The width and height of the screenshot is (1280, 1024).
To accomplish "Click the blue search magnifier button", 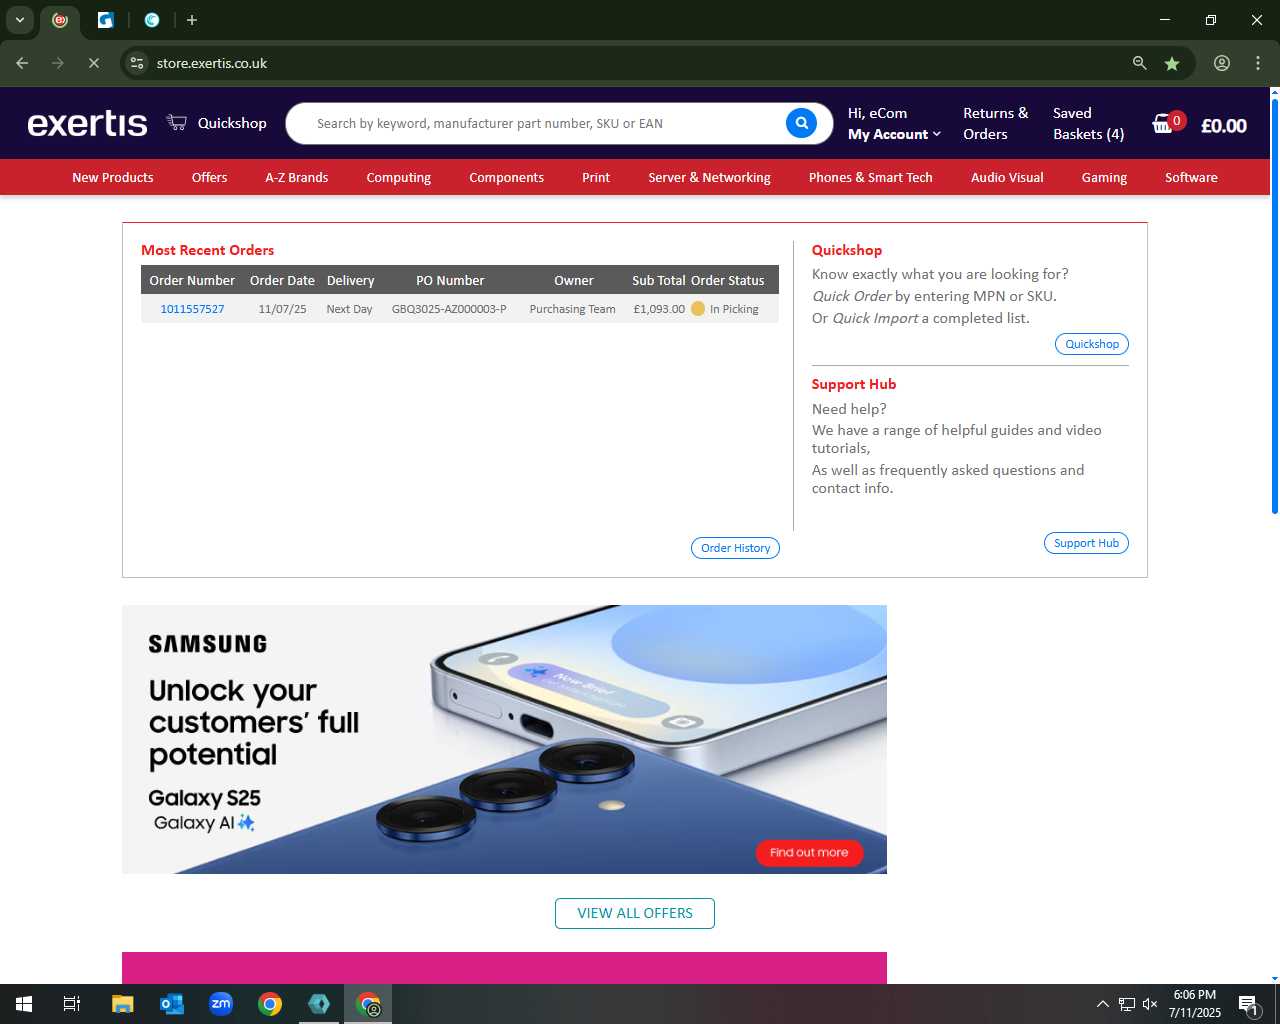I will point(801,123).
